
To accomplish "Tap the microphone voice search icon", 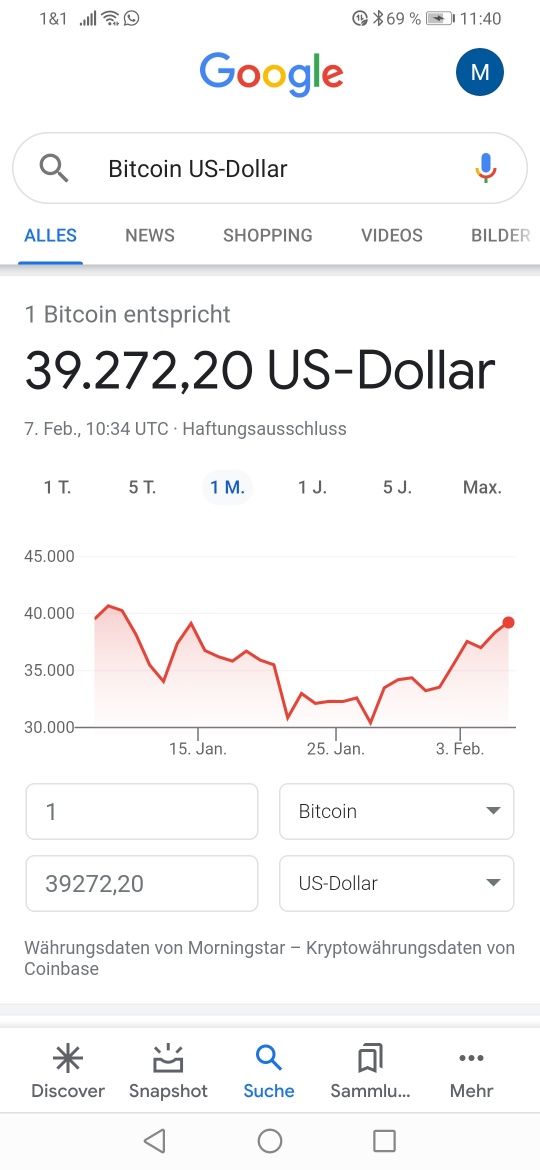I will point(486,168).
